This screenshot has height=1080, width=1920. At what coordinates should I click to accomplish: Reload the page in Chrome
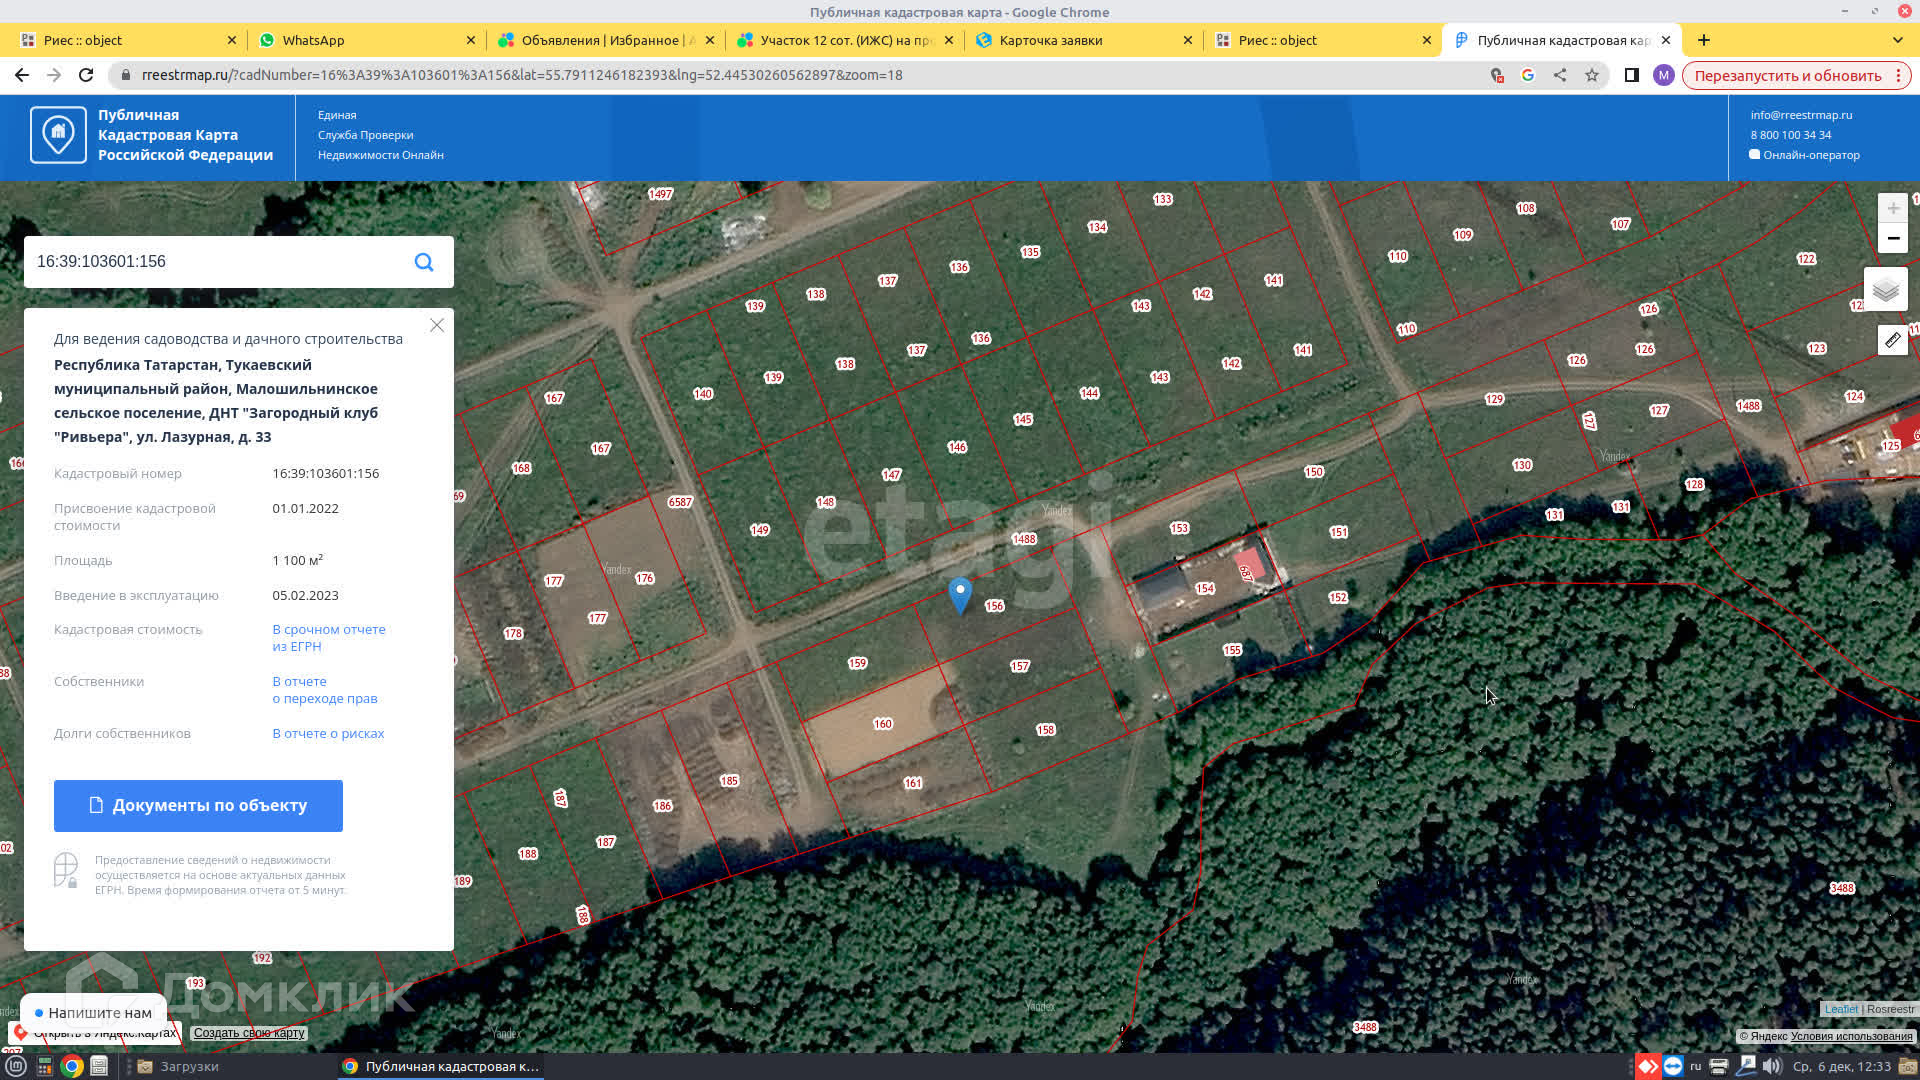click(x=86, y=75)
